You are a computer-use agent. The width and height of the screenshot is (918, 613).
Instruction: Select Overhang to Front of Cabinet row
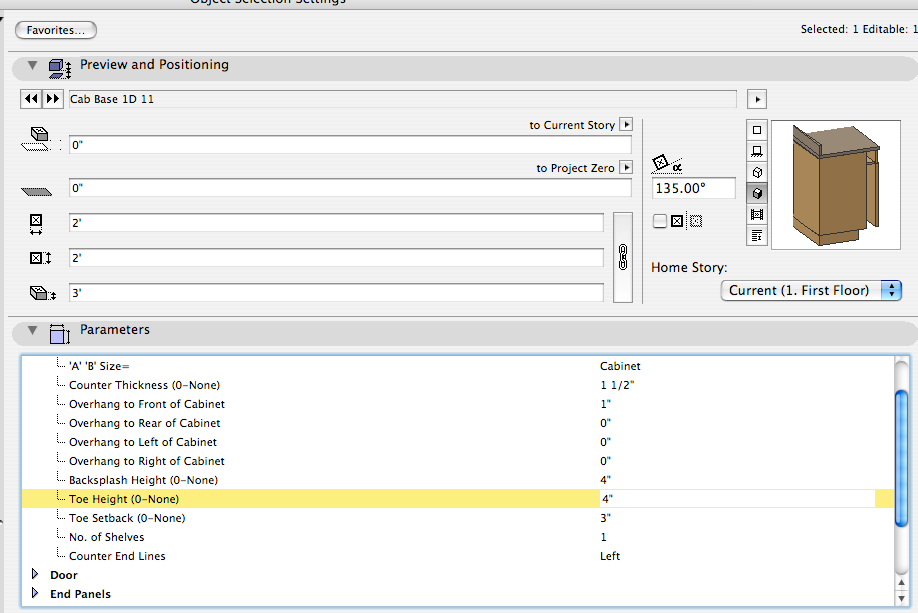(458, 404)
